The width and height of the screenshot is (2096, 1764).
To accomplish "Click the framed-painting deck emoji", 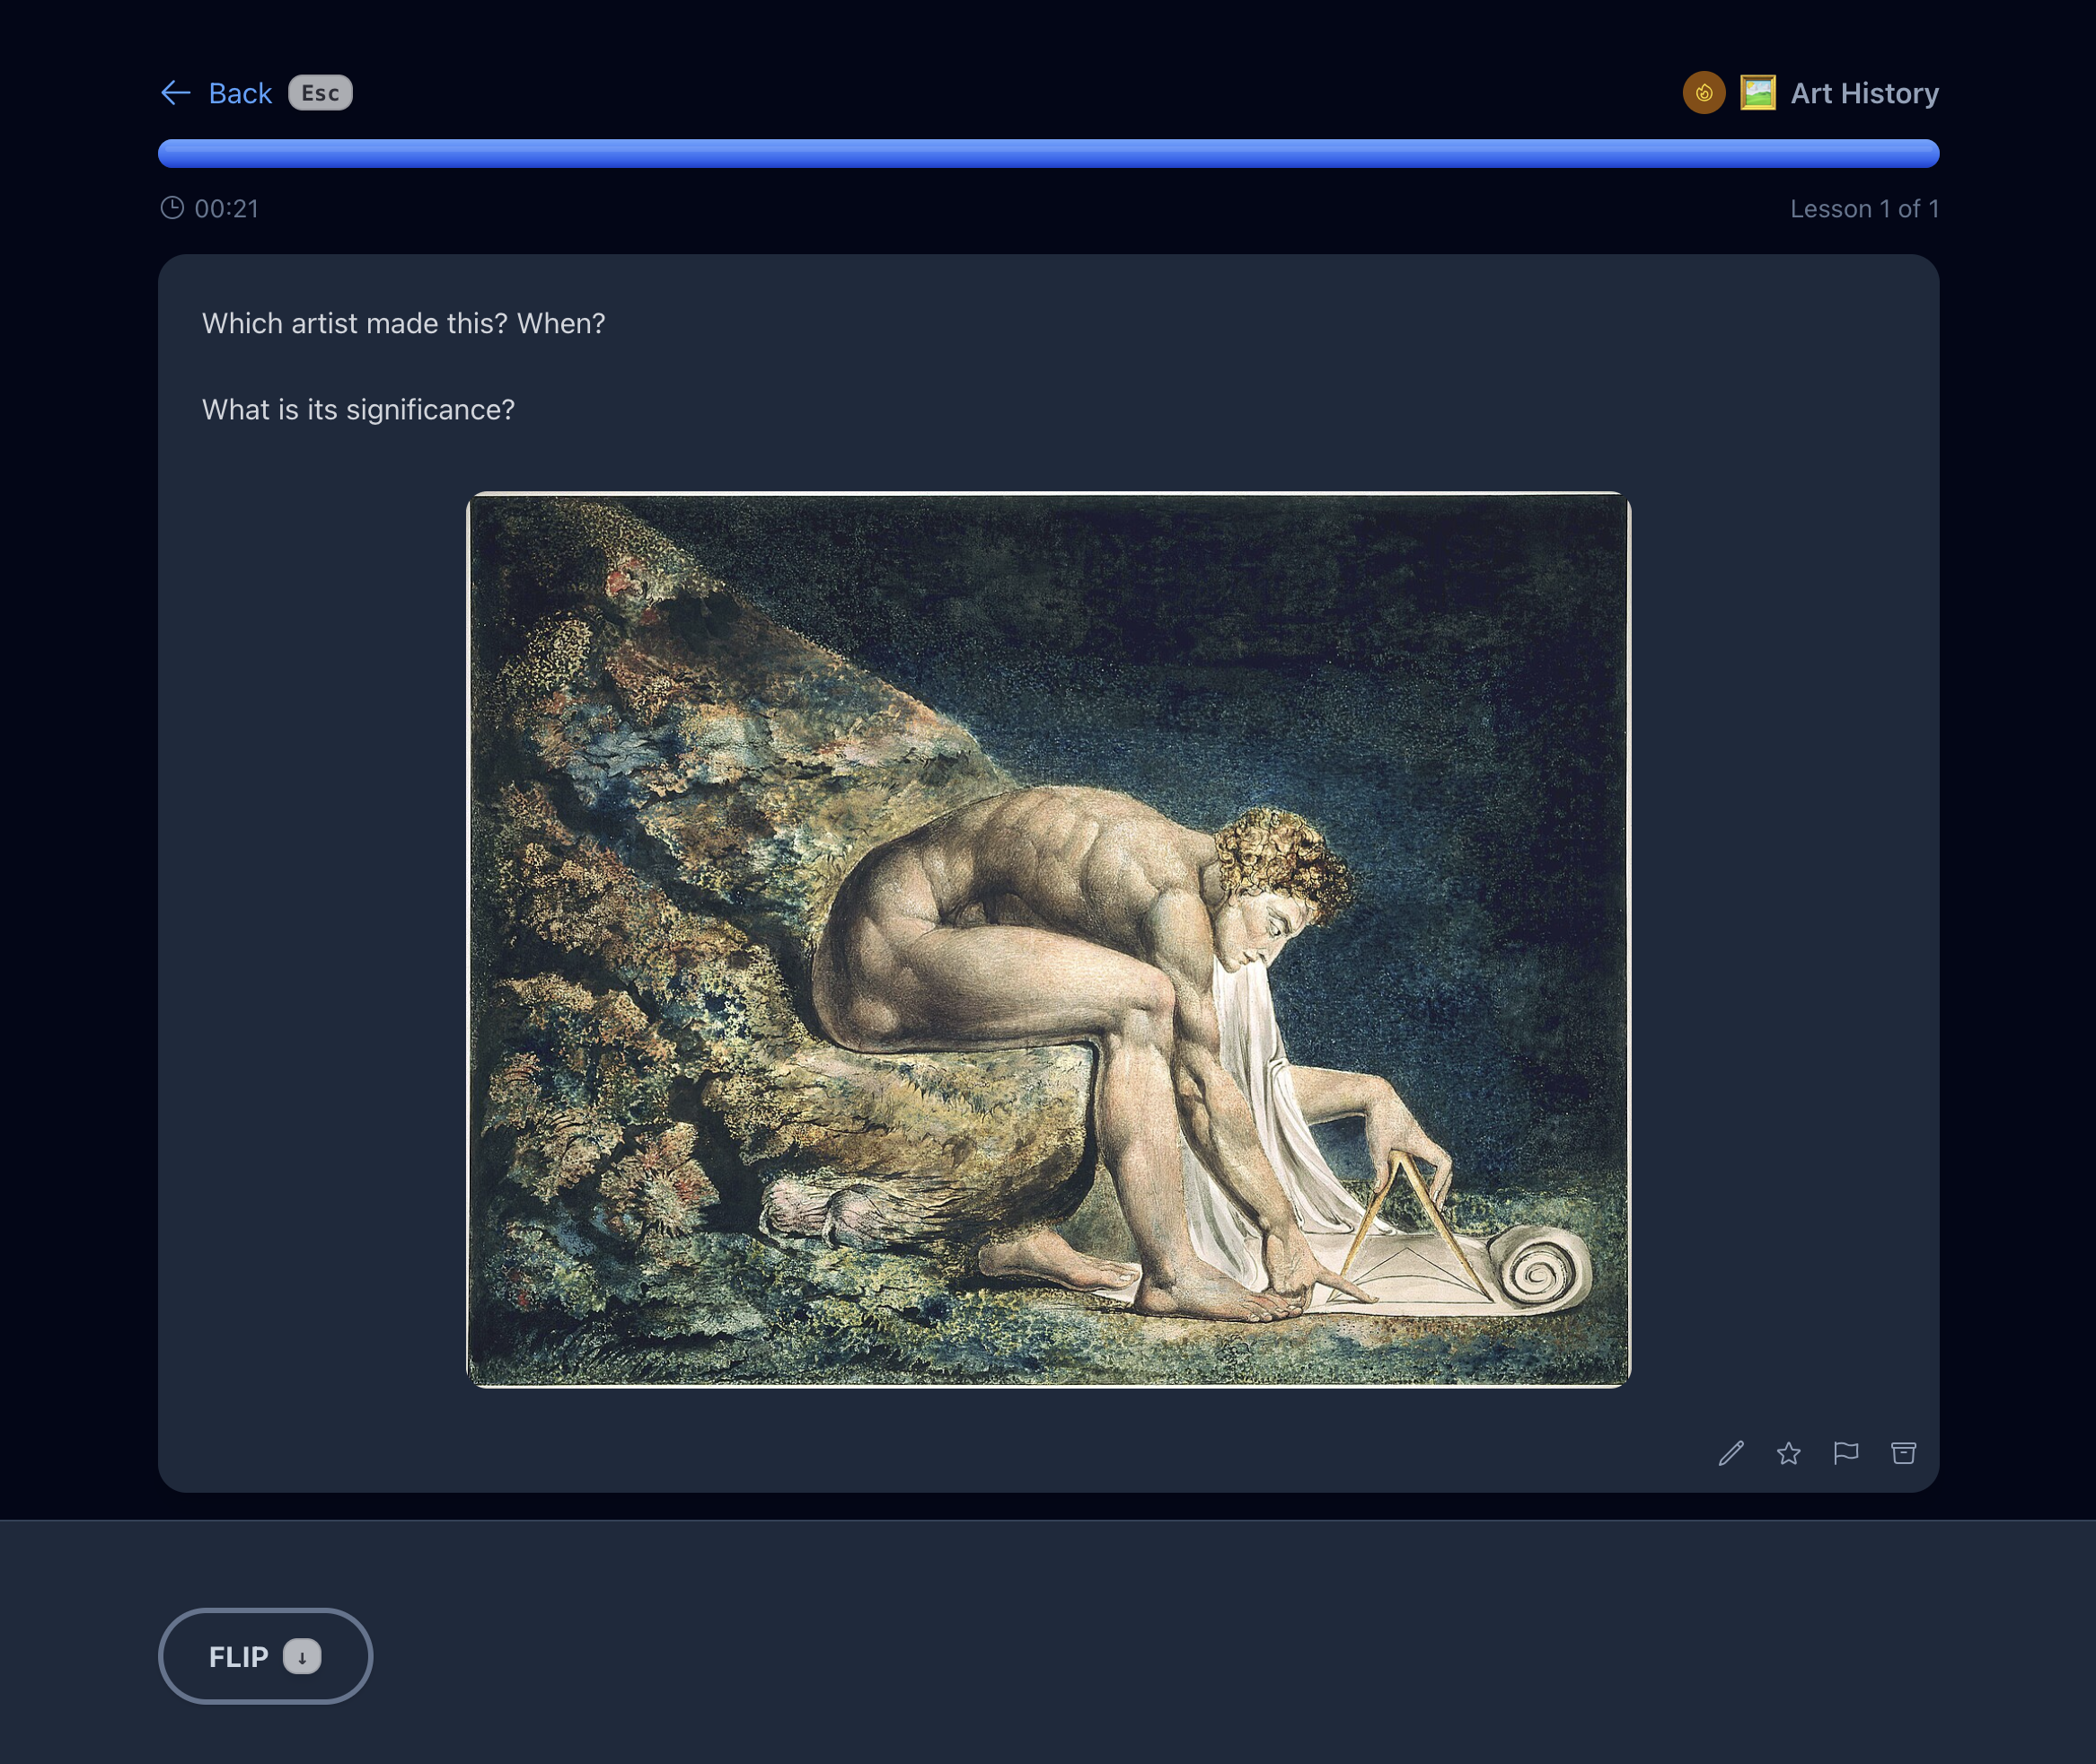I will pos(1757,92).
